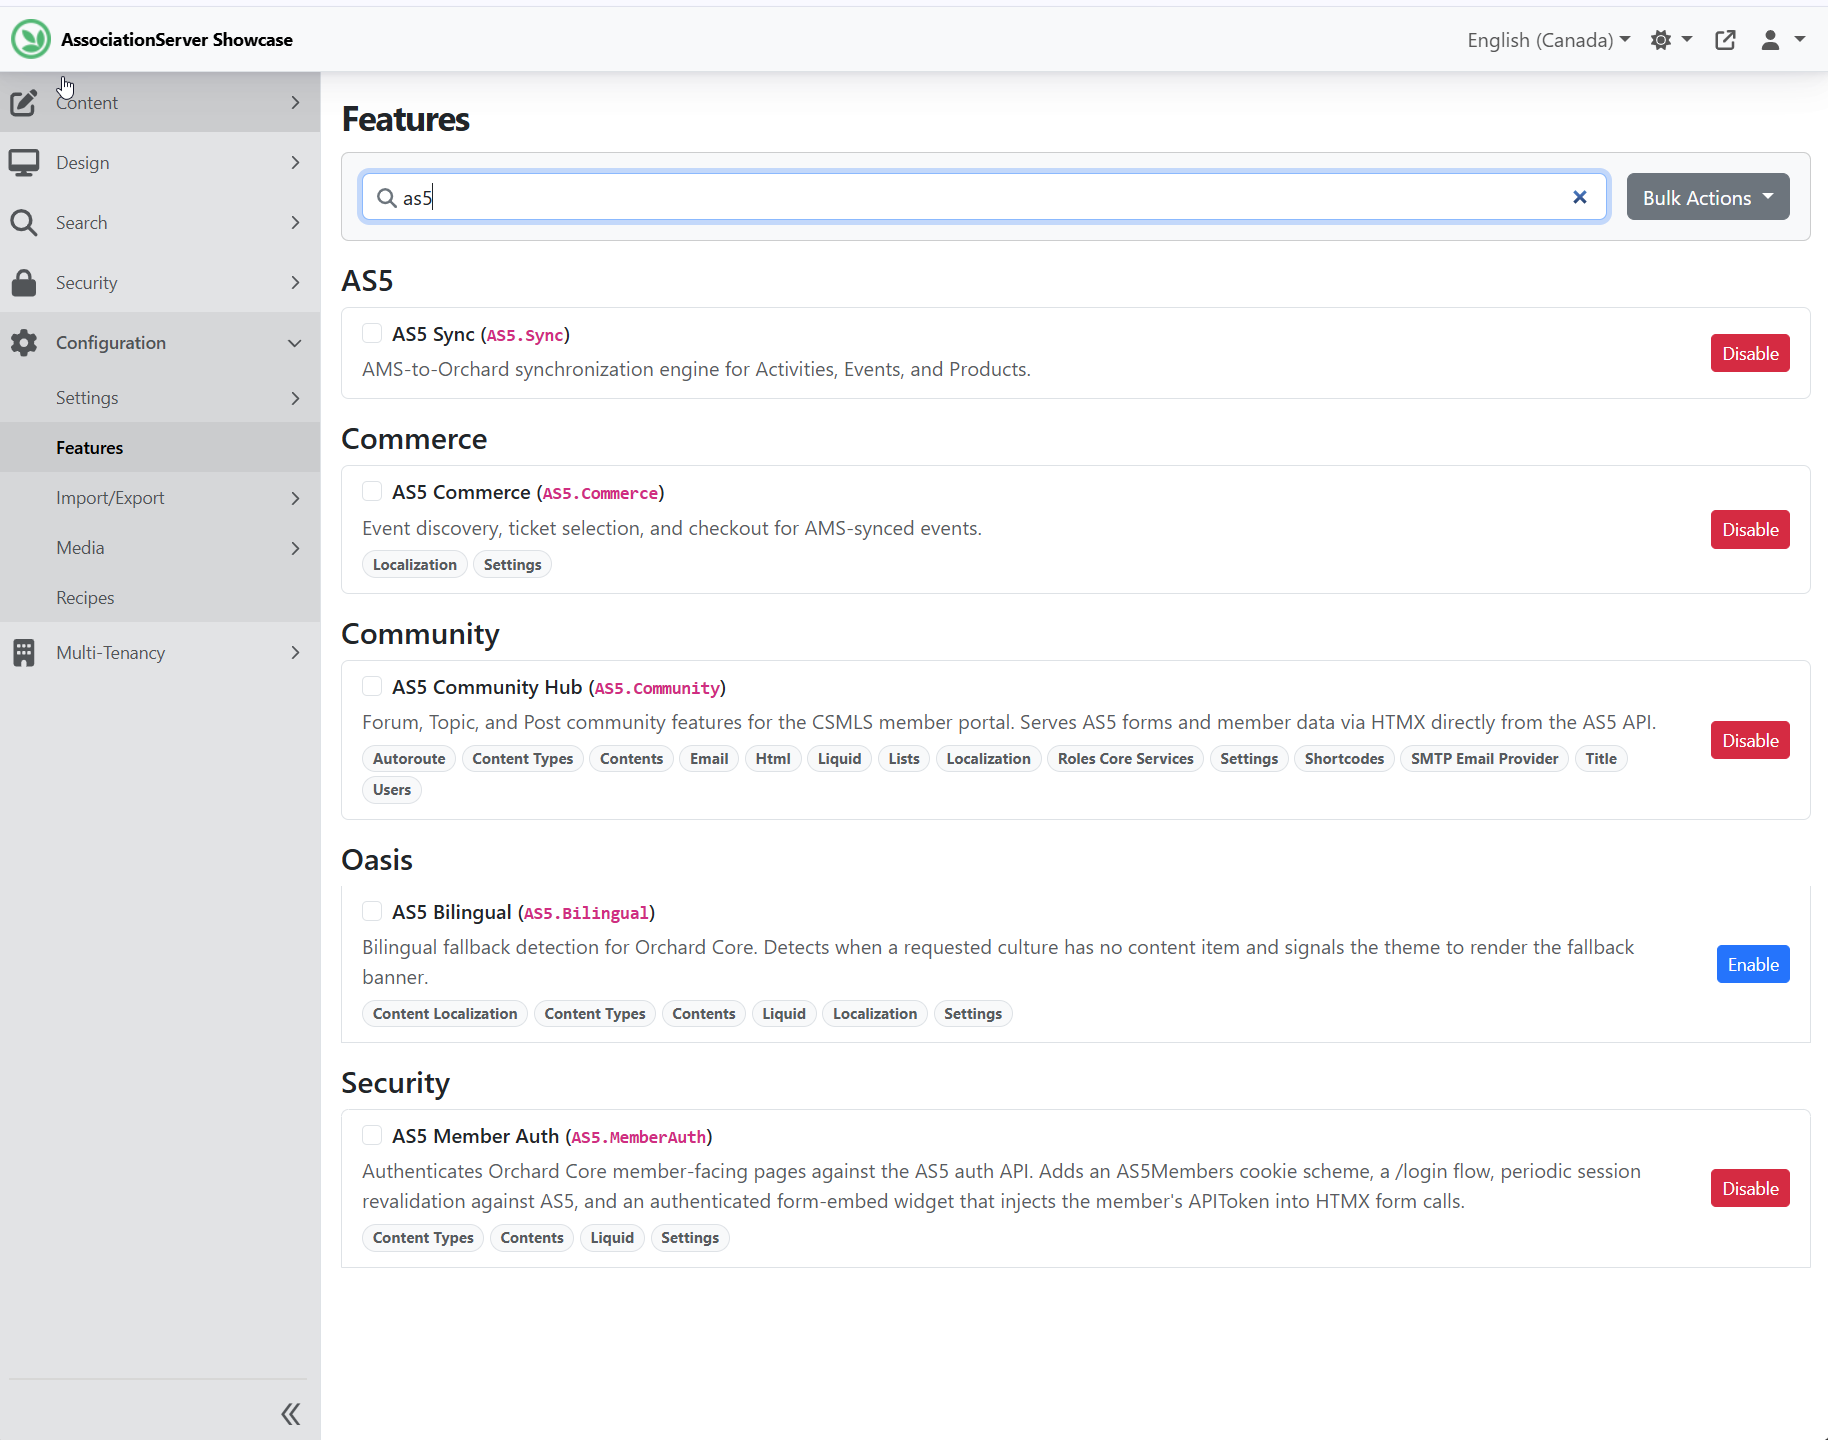Check the AS5 Sync feature checkbox

click(x=371, y=333)
